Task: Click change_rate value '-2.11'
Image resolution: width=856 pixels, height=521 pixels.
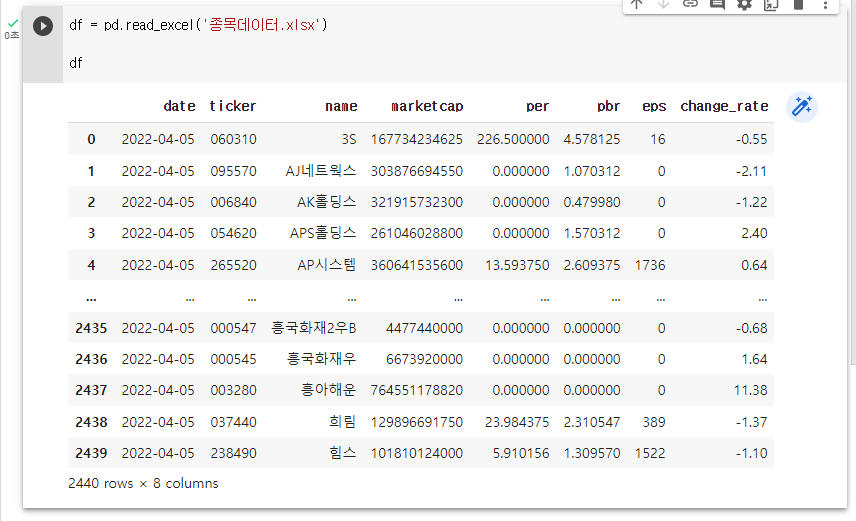Action: [x=751, y=171]
